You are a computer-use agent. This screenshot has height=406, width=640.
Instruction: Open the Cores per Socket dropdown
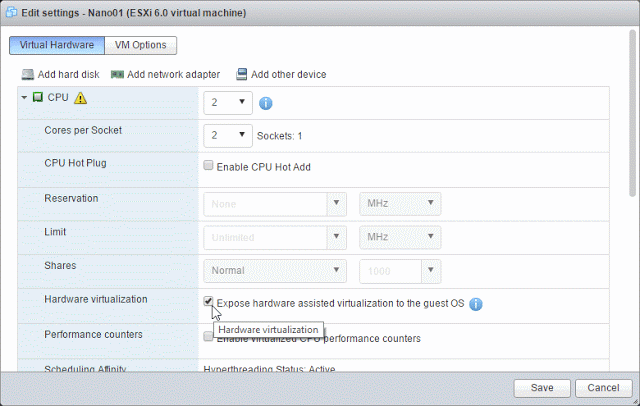pyautogui.click(x=228, y=135)
